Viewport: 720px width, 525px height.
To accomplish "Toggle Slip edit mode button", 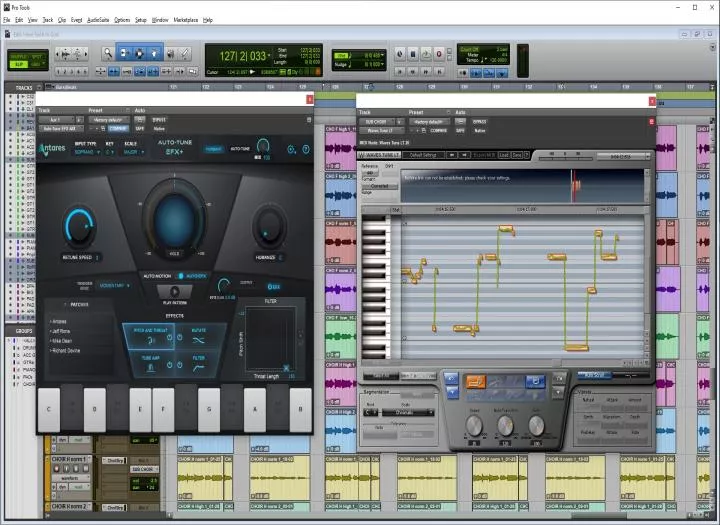I will (19, 65).
